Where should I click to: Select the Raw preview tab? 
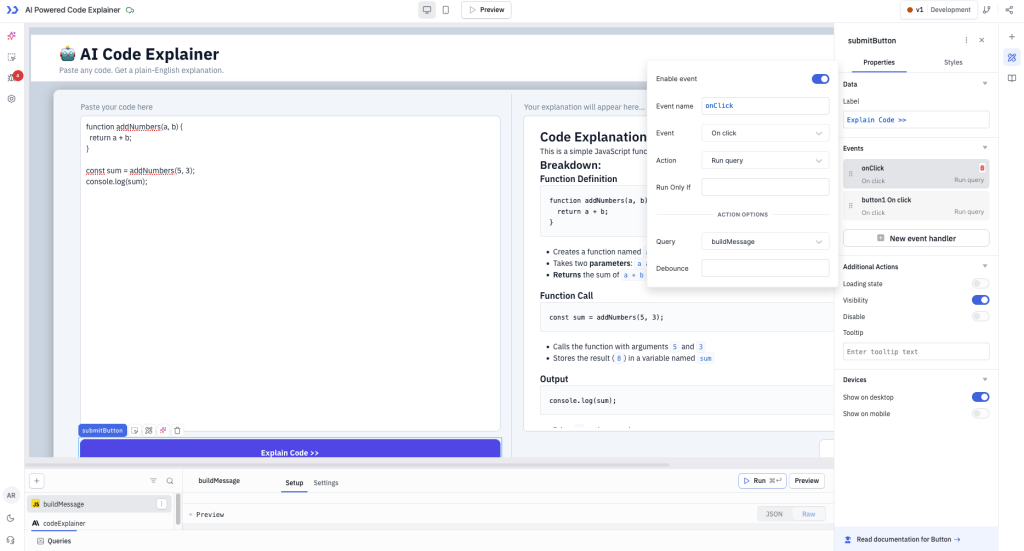pos(808,514)
